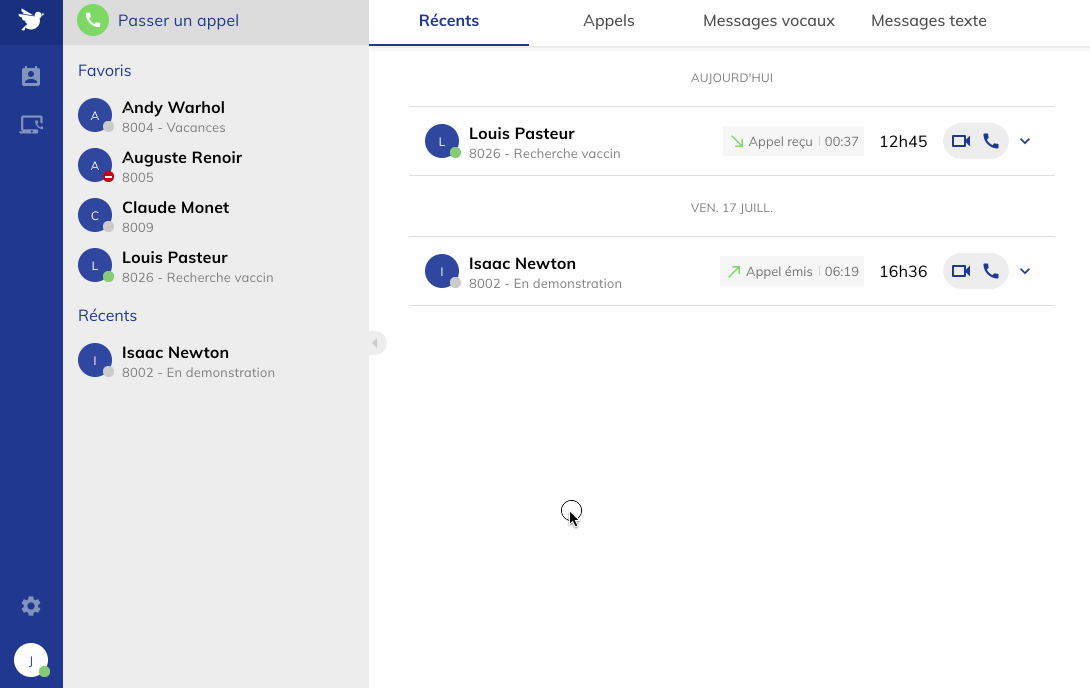Collapse the contacts sidebar with the arrow

pyautogui.click(x=376, y=343)
